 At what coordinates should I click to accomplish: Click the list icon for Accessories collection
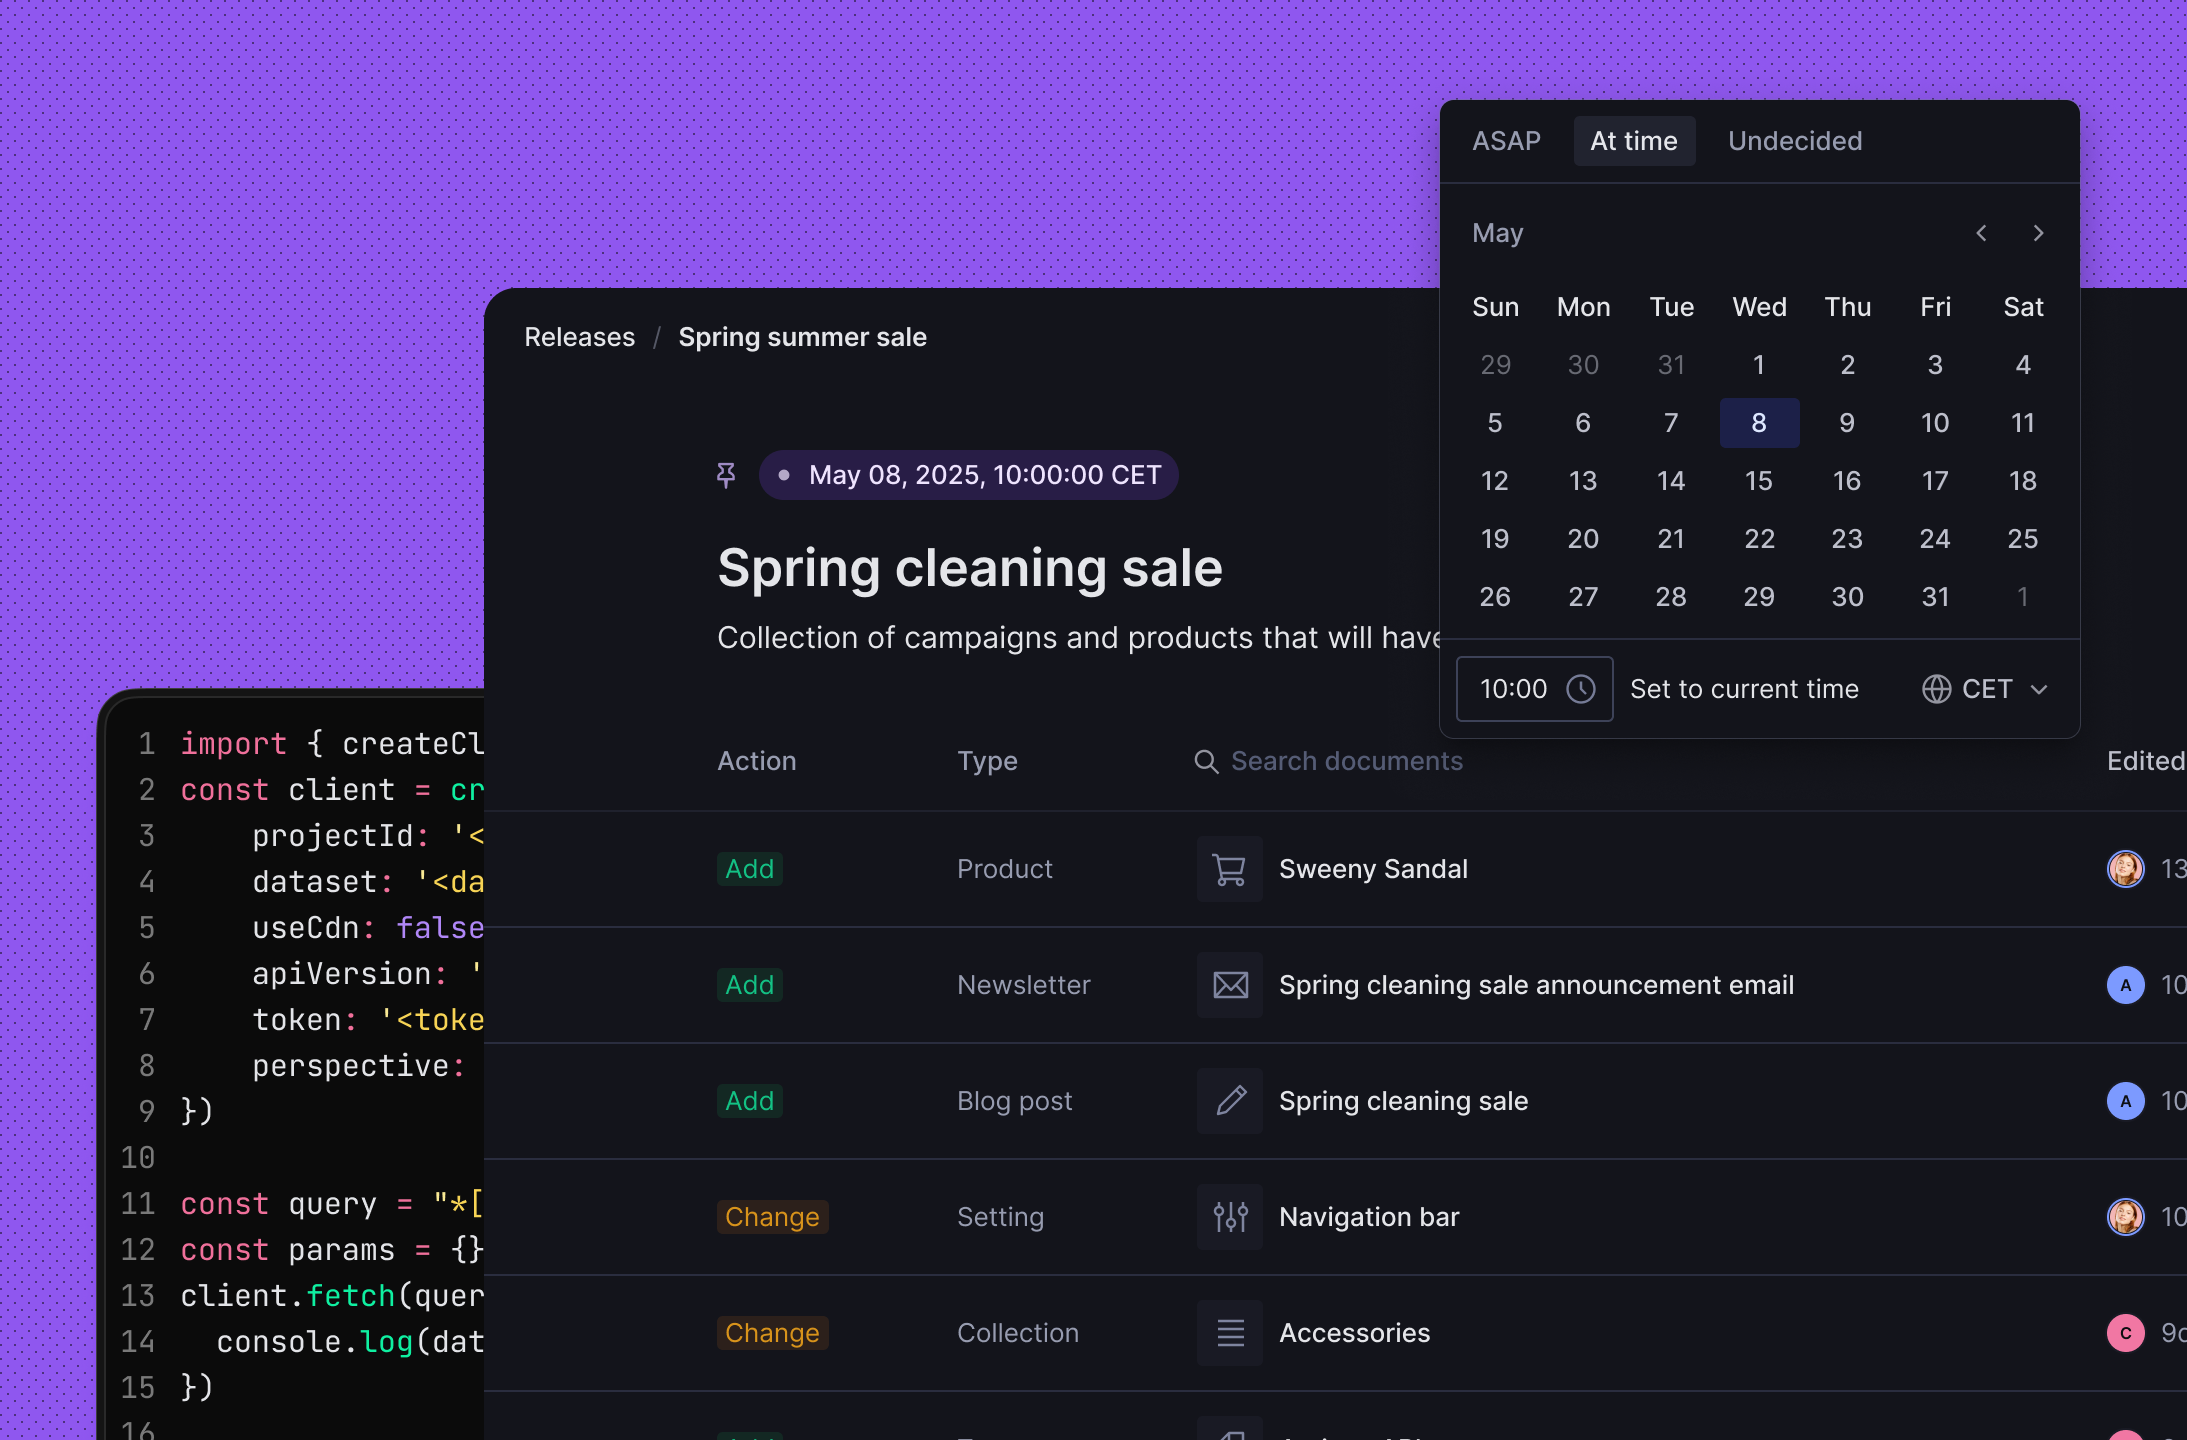tap(1229, 1333)
